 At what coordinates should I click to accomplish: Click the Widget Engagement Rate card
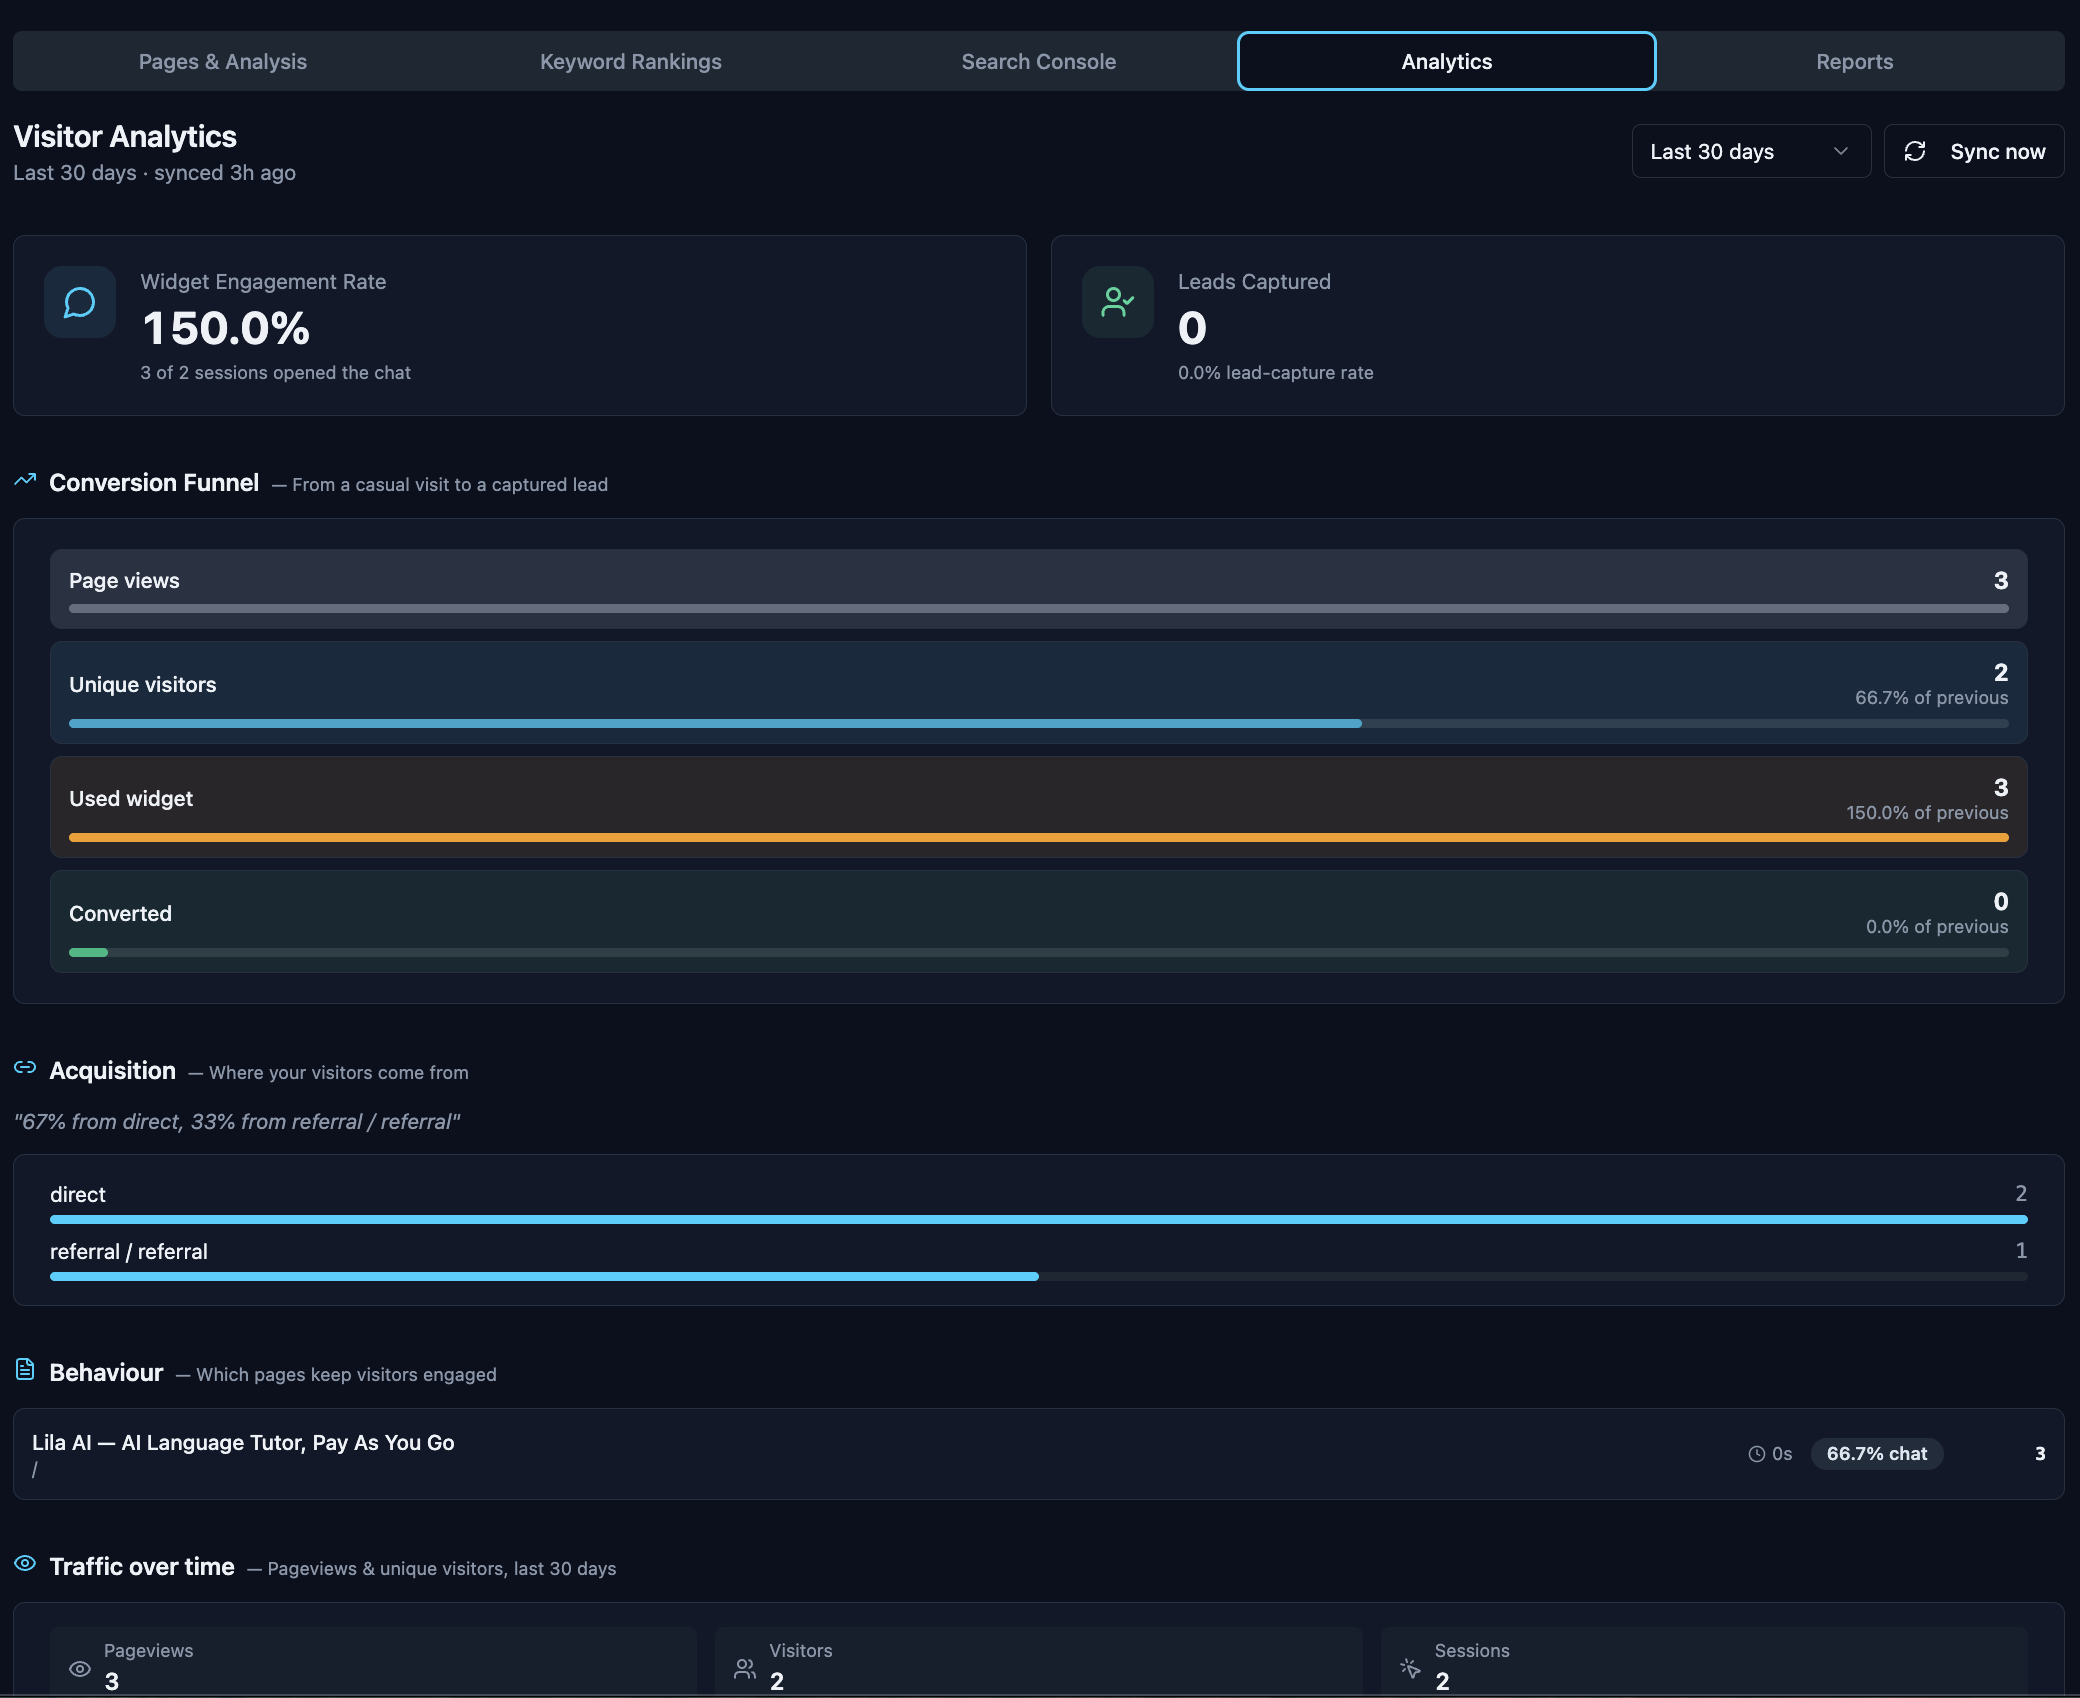tap(520, 325)
